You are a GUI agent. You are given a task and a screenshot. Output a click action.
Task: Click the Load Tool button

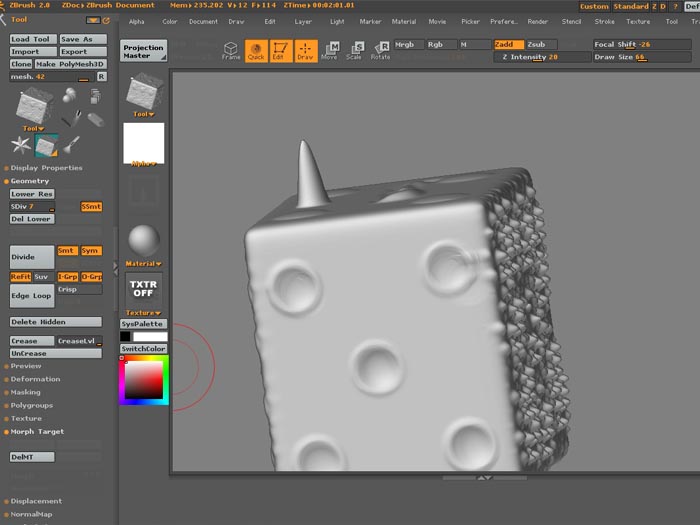(33, 39)
